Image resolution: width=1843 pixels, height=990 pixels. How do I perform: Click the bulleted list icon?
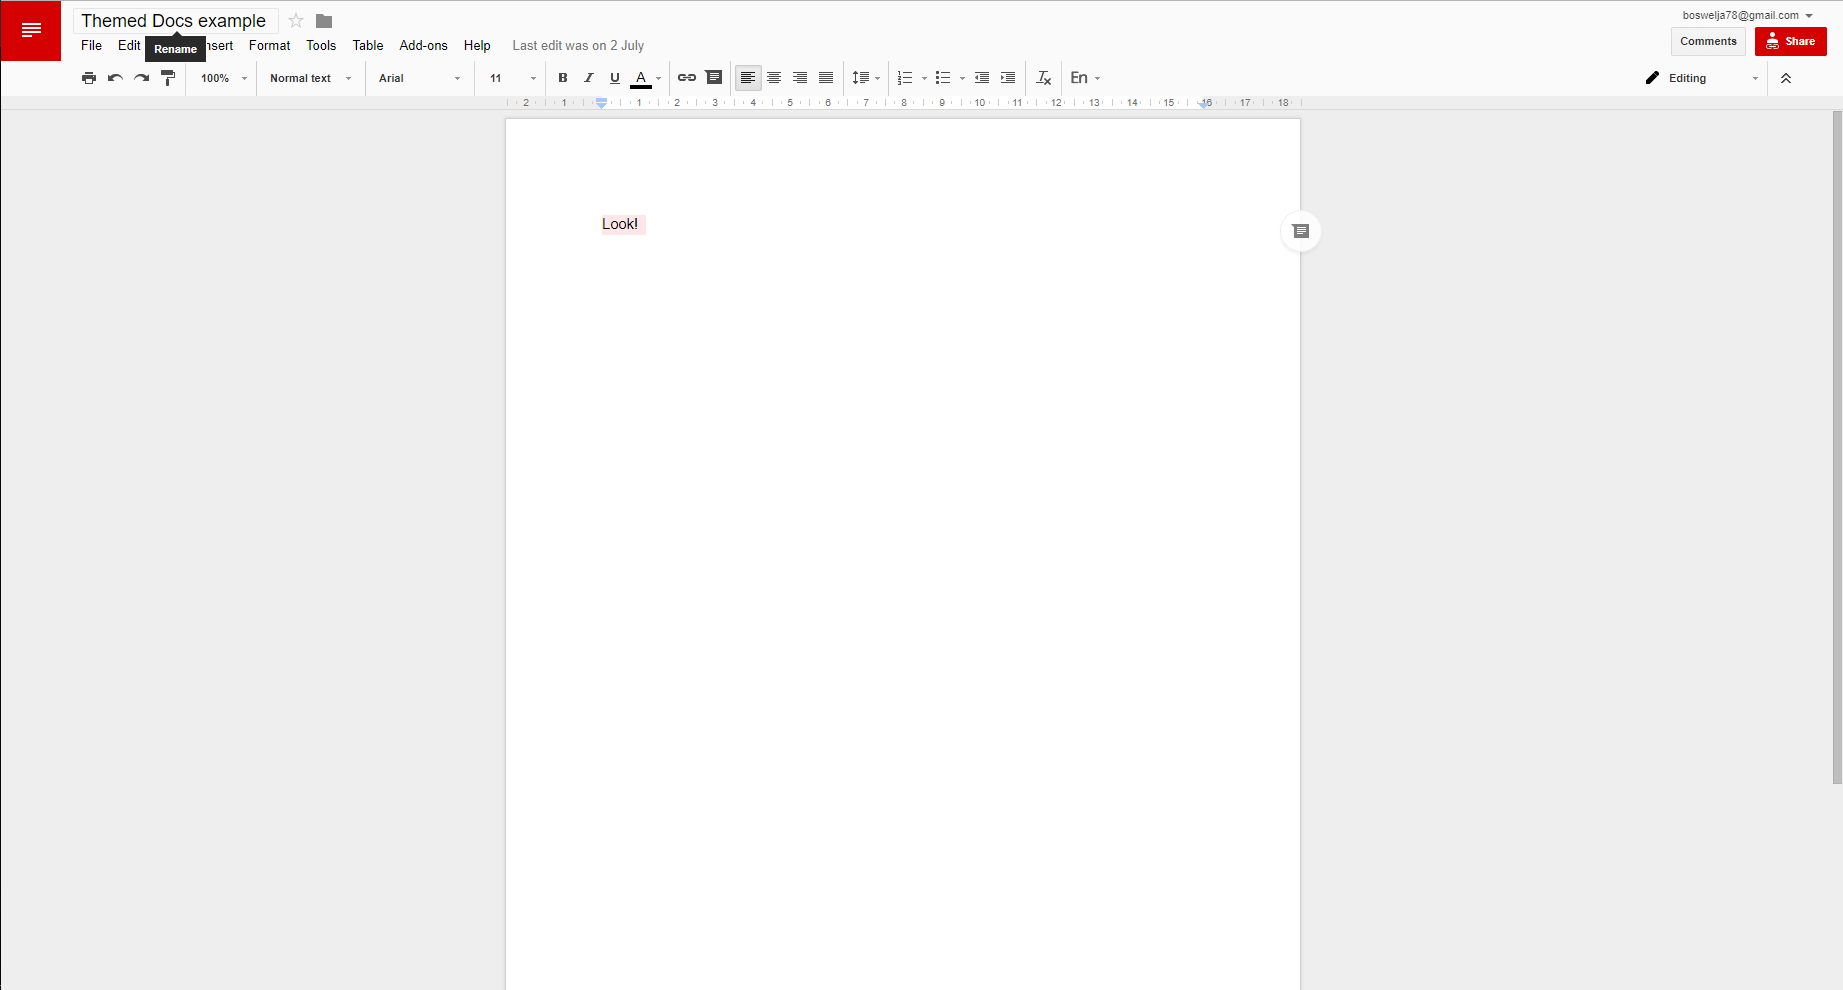[943, 78]
